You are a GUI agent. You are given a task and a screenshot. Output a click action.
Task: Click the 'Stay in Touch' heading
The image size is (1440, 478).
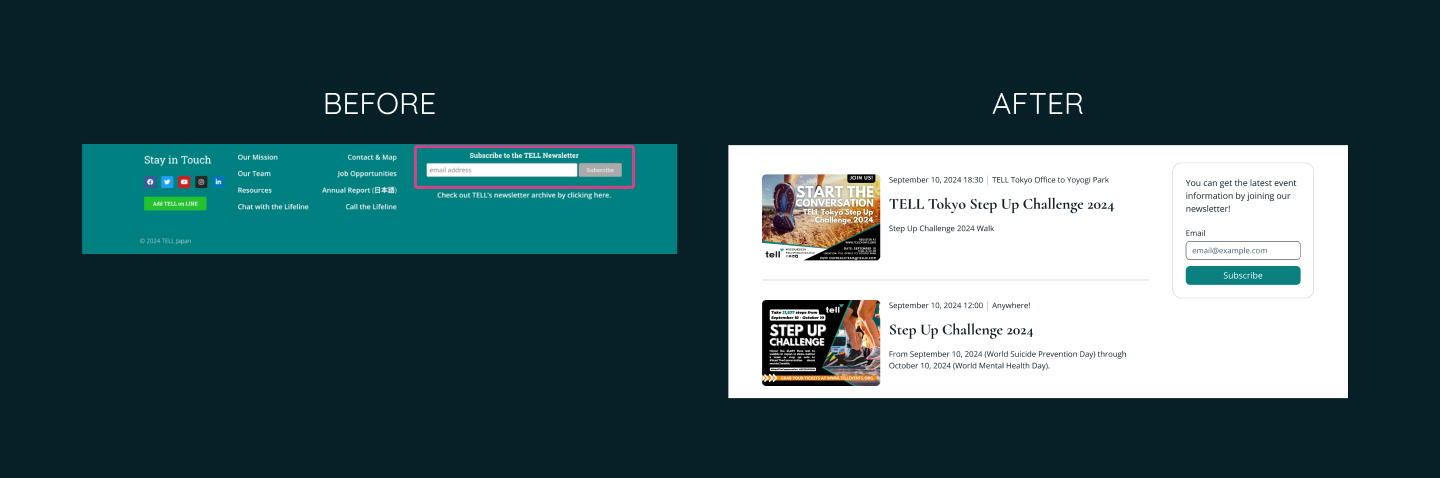pyautogui.click(x=178, y=160)
